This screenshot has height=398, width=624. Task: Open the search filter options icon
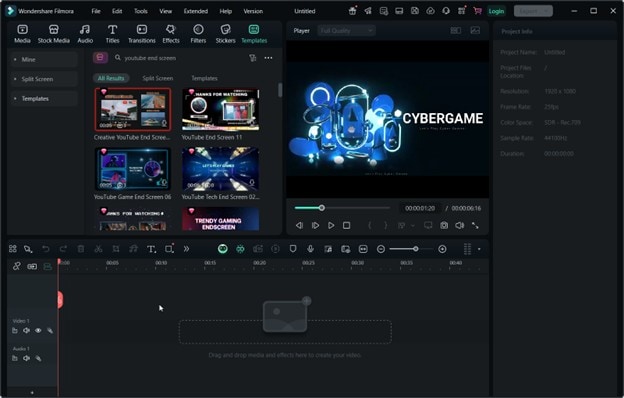(x=252, y=58)
